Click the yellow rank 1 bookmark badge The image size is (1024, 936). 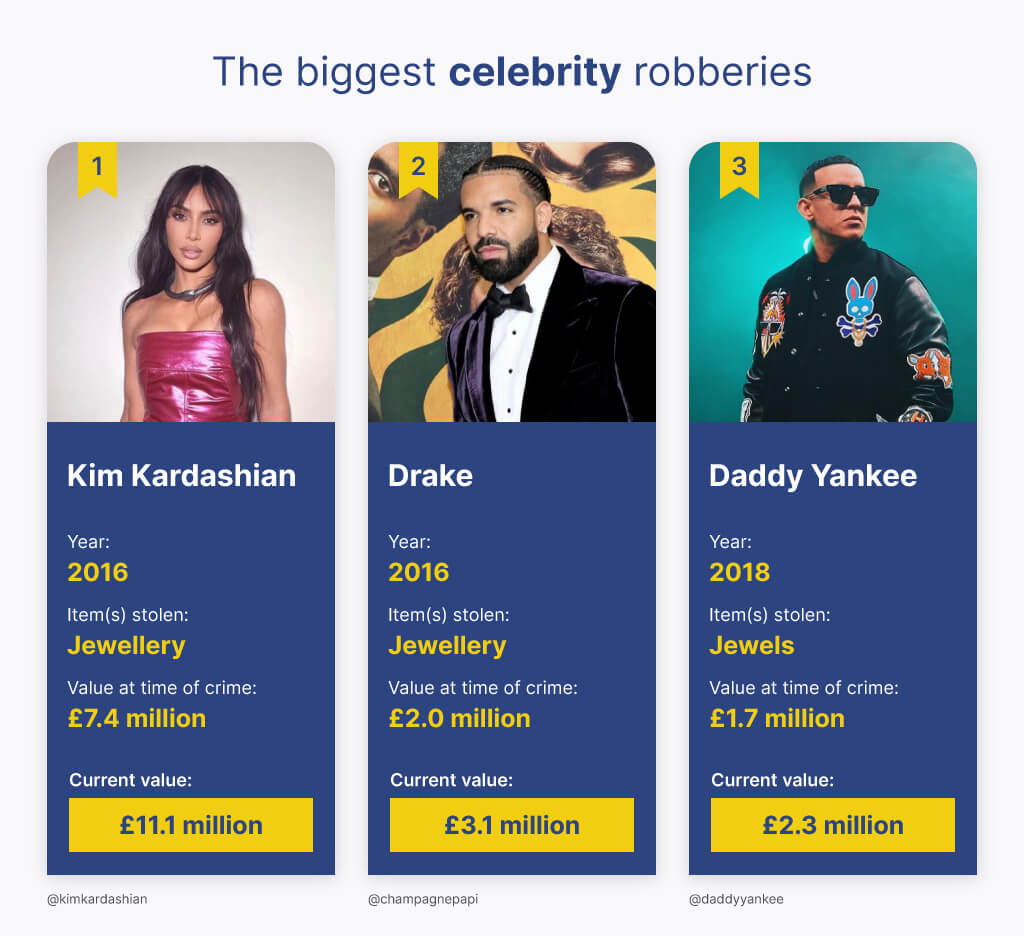point(97,169)
